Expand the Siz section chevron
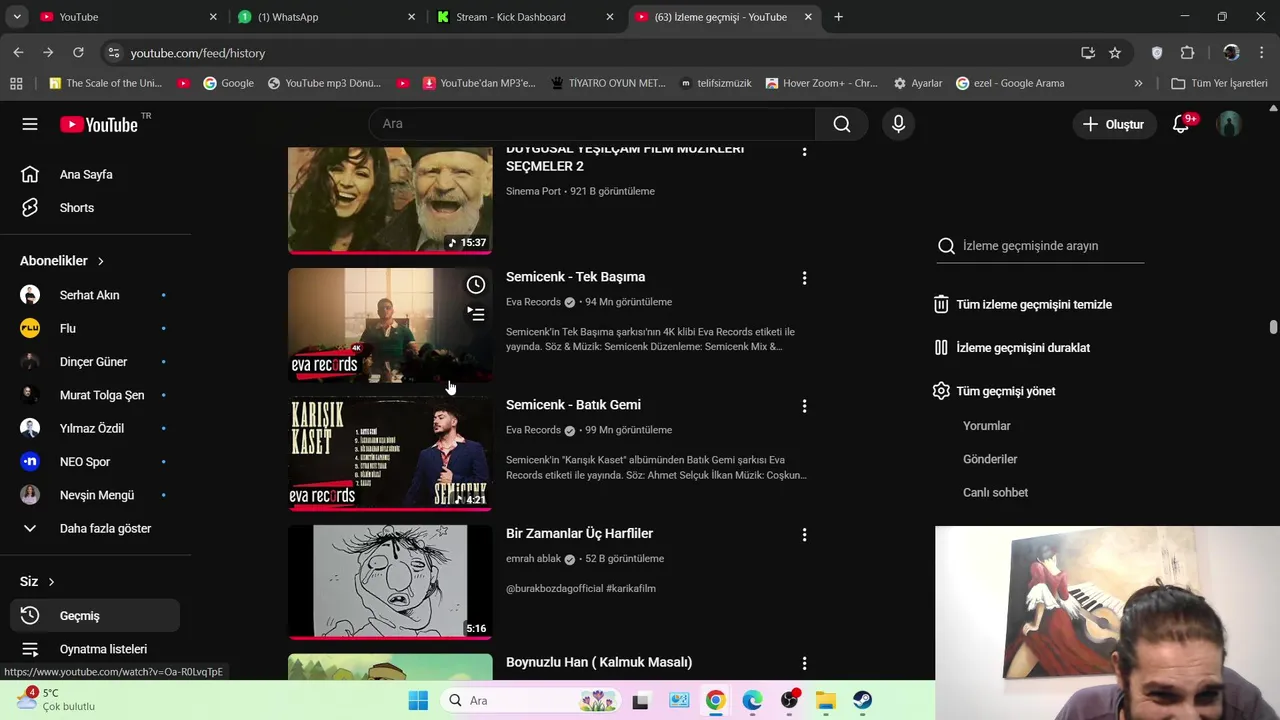Viewport: 1280px width, 720px height. pos(51,582)
